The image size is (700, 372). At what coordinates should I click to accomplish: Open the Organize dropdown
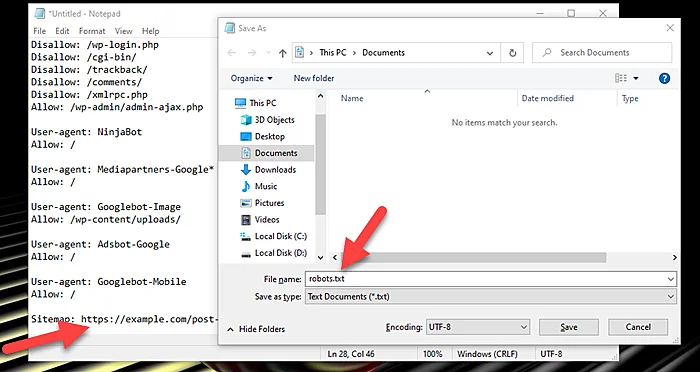click(x=251, y=78)
